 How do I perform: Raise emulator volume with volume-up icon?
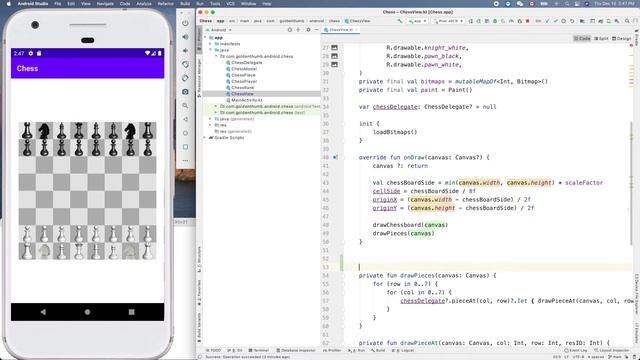[x=185, y=37]
